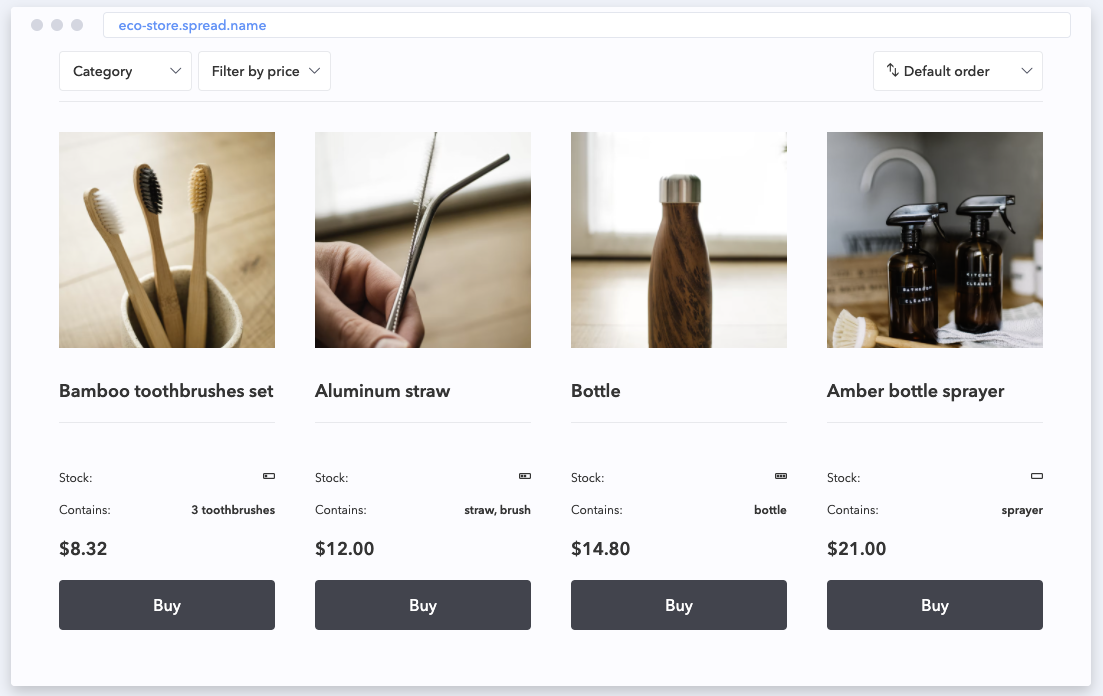The image size is (1103, 696).
Task: View the Amber bottle sprayer photo
Action: [x=935, y=240]
